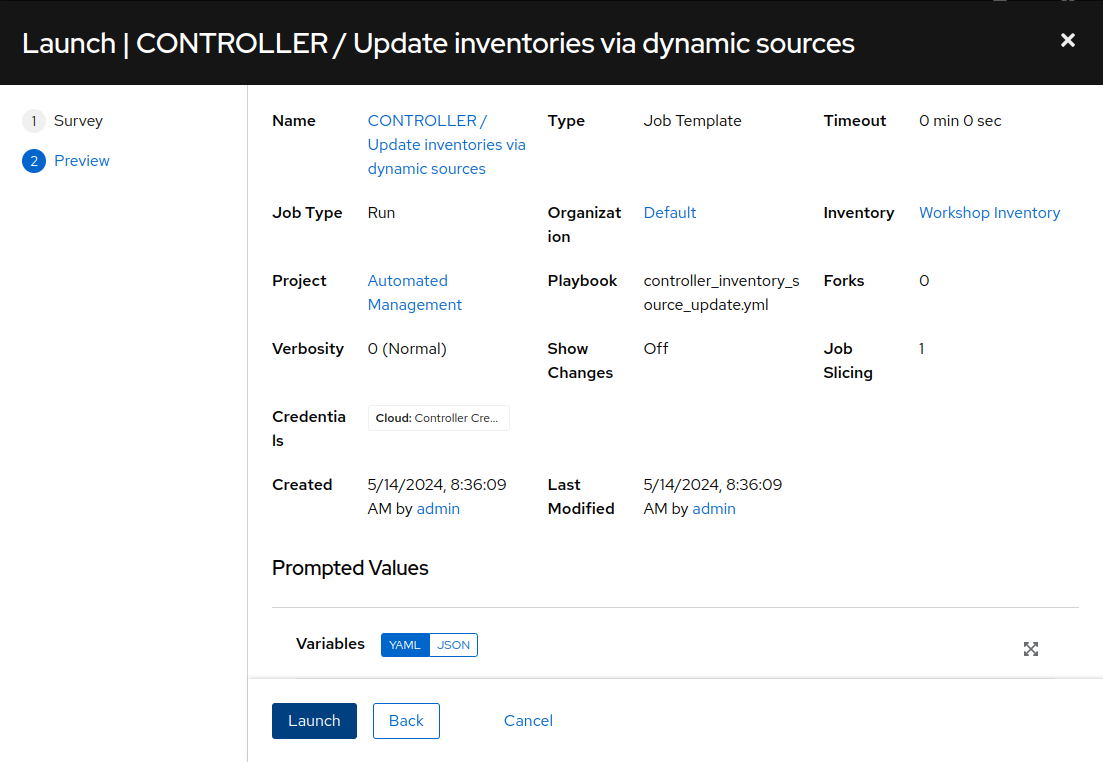Click the Run job type value
This screenshot has height=762, width=1103.
point(381,212)
